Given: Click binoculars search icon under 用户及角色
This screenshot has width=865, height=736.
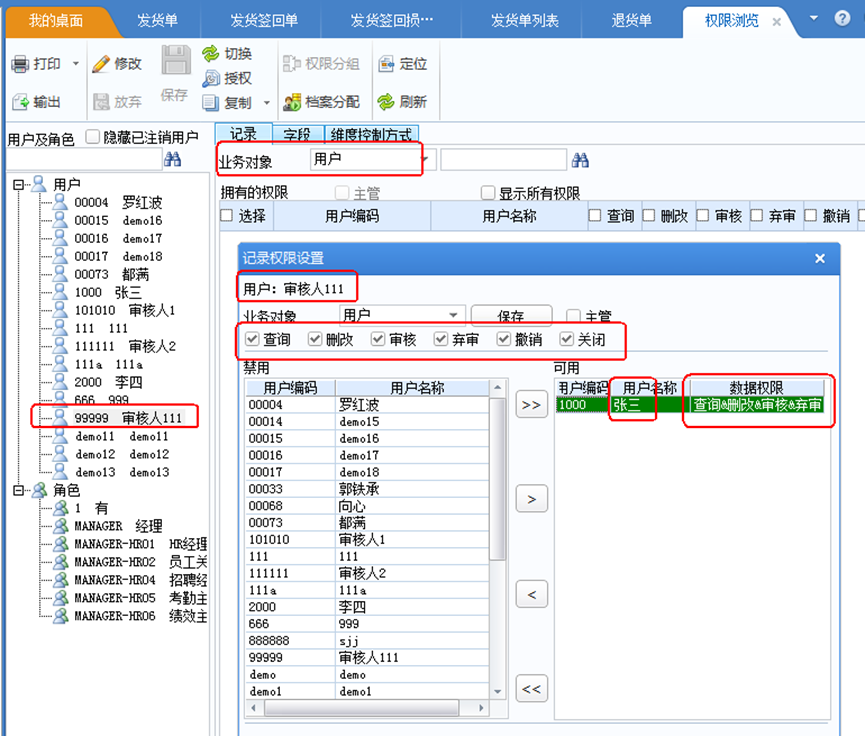Looking at the screenshot, I should (173, 159).
